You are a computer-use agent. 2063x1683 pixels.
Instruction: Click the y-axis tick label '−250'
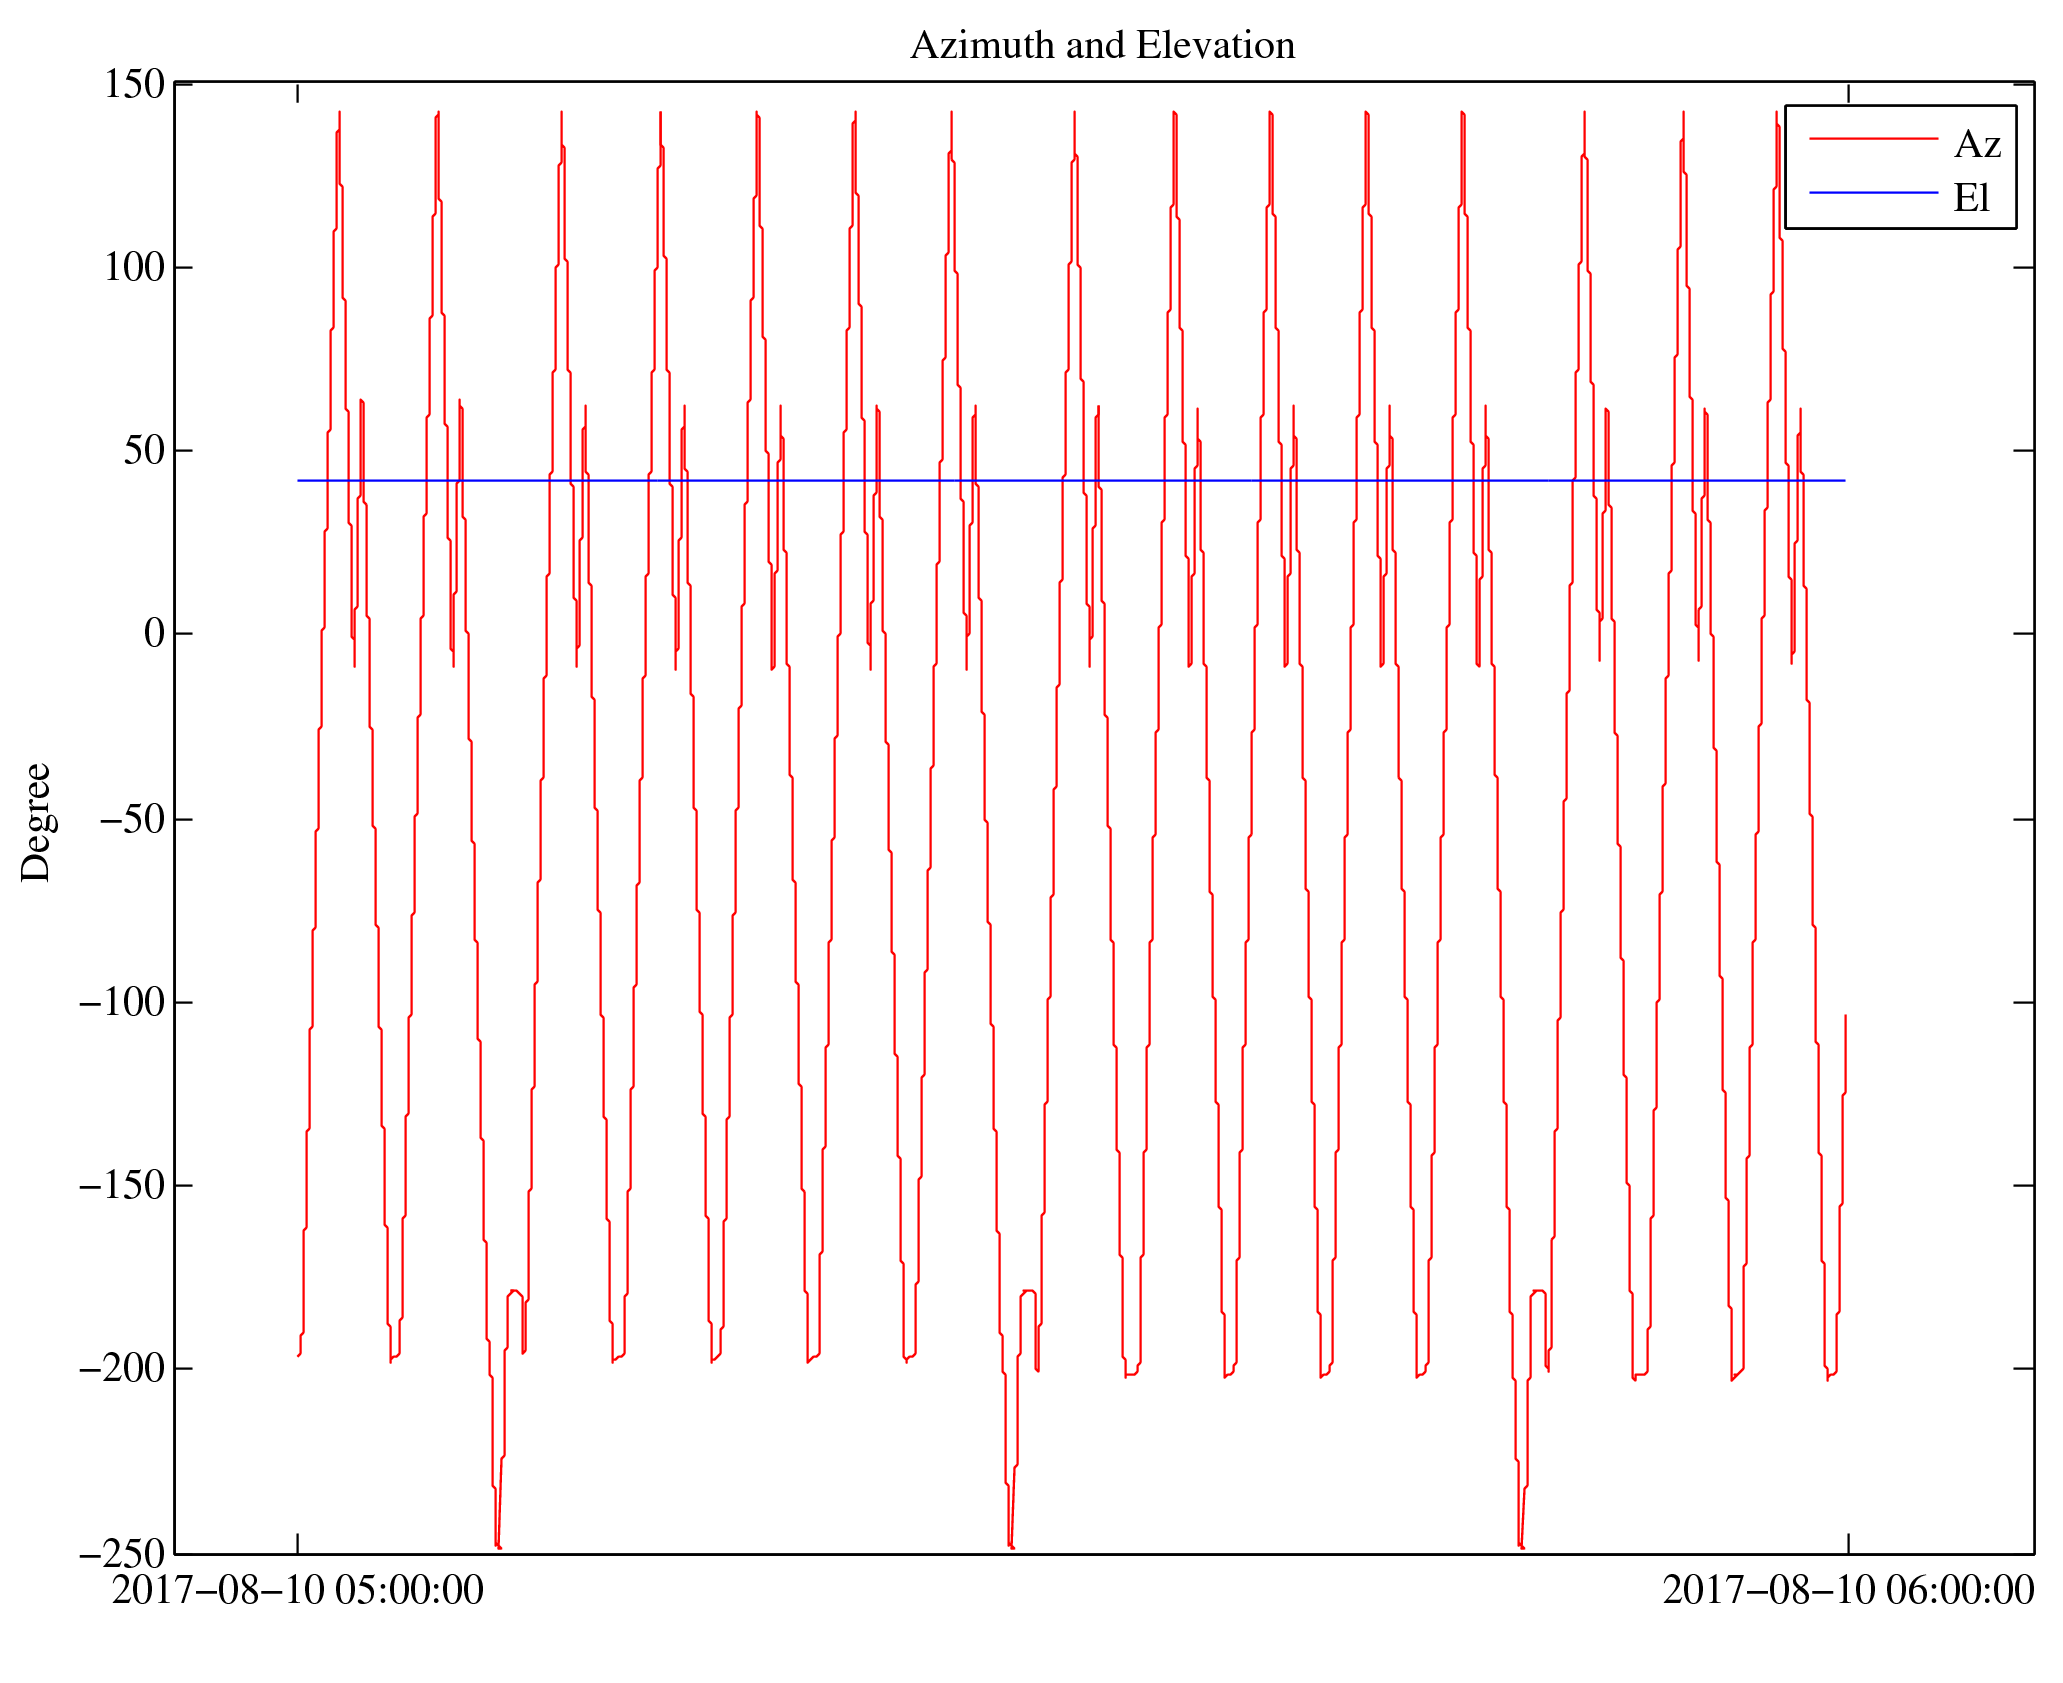[122, 1553]
